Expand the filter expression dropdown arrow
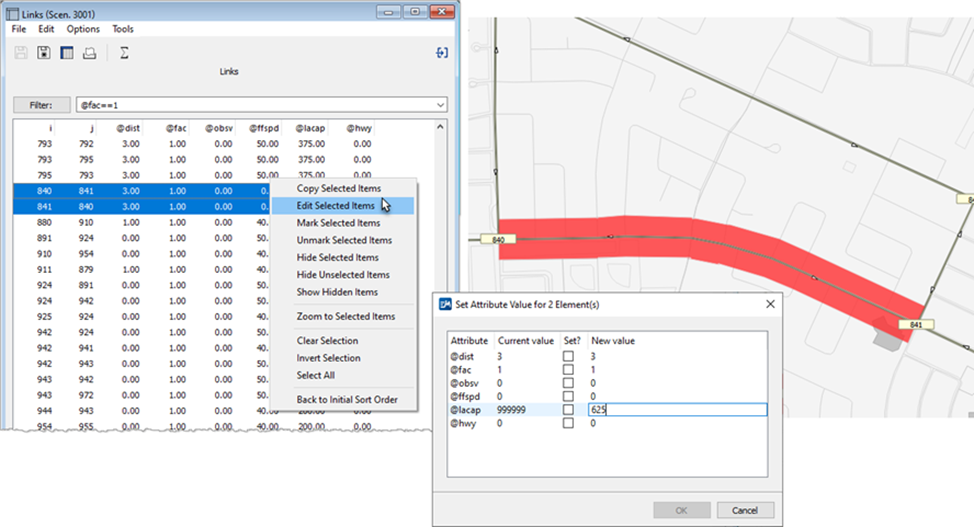This screenshot has height=527, width=974. tap(440, 105)
